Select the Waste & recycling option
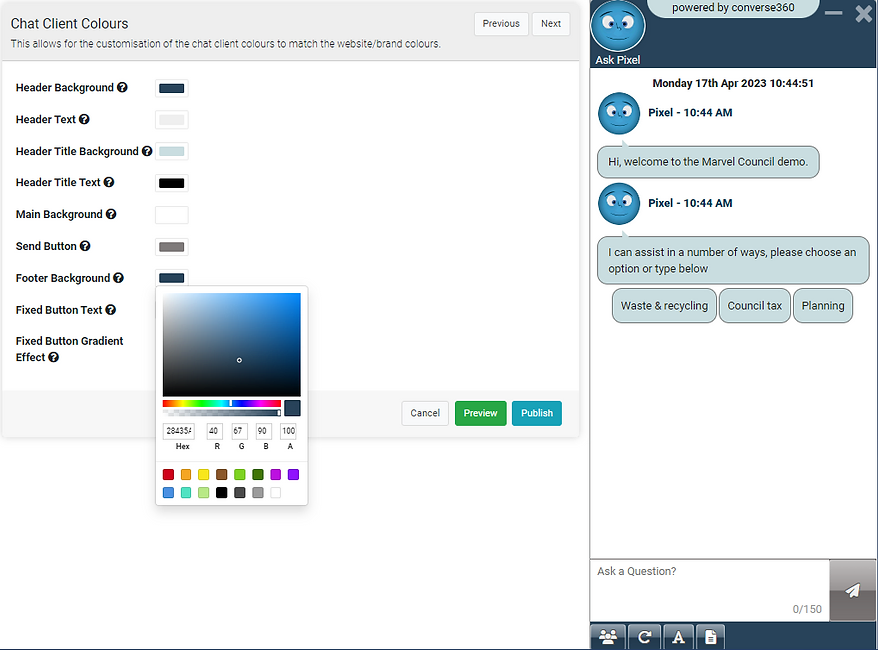The width and height of the screenshot is (878, 650). (663, 305)
